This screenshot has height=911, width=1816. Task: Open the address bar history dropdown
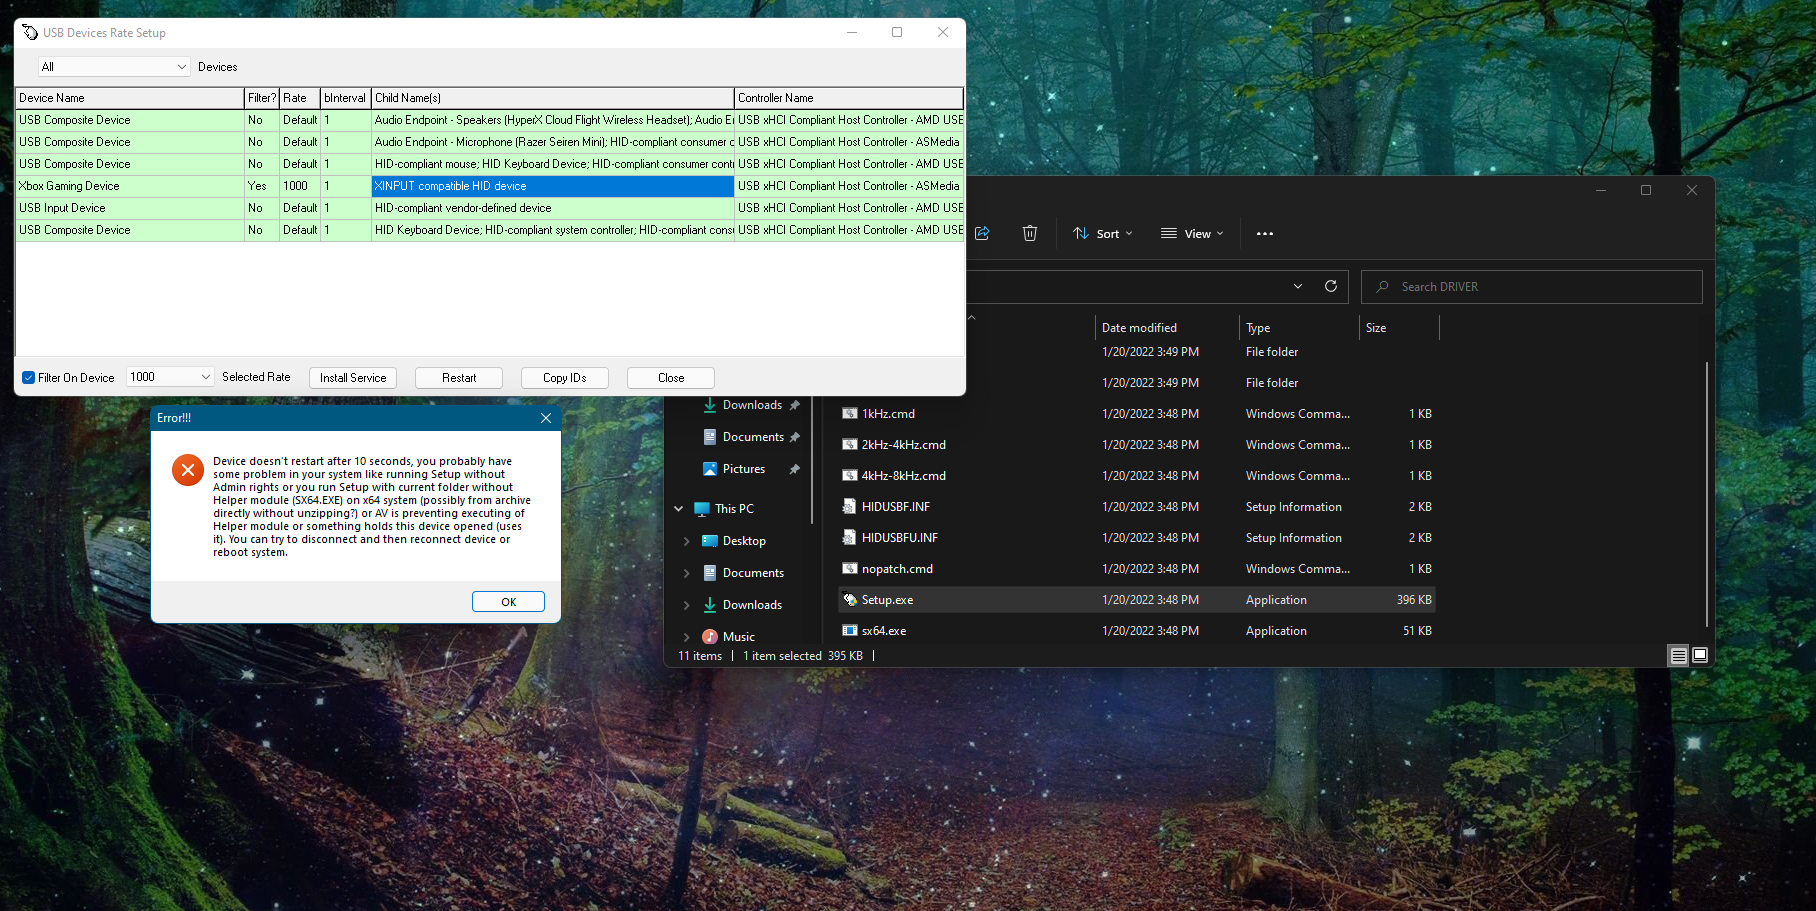coord(1297,286)
